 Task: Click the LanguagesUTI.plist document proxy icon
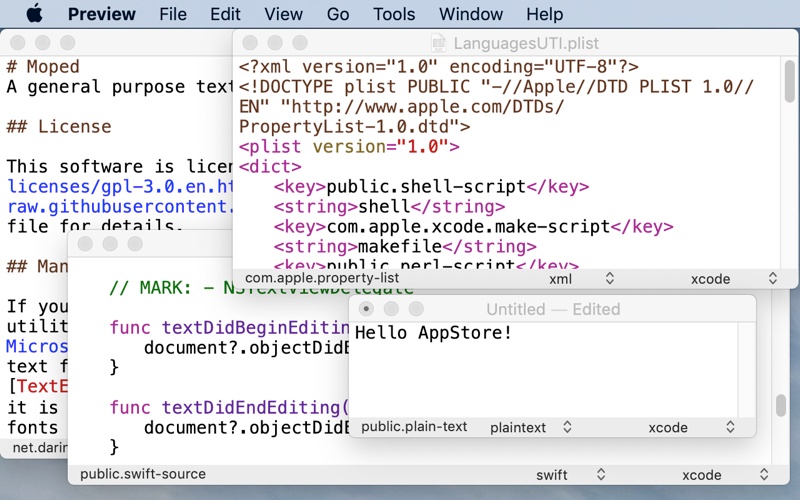click(x=438, y=43)
